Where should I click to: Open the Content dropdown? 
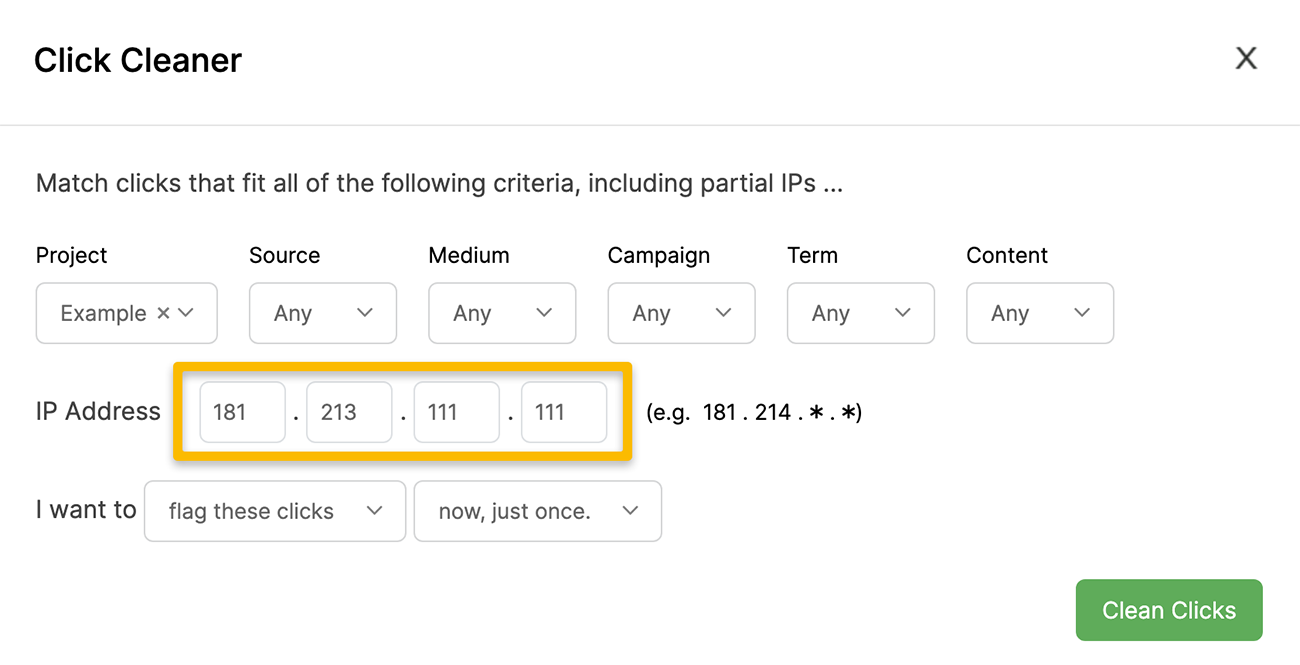tap(1039, 313)
